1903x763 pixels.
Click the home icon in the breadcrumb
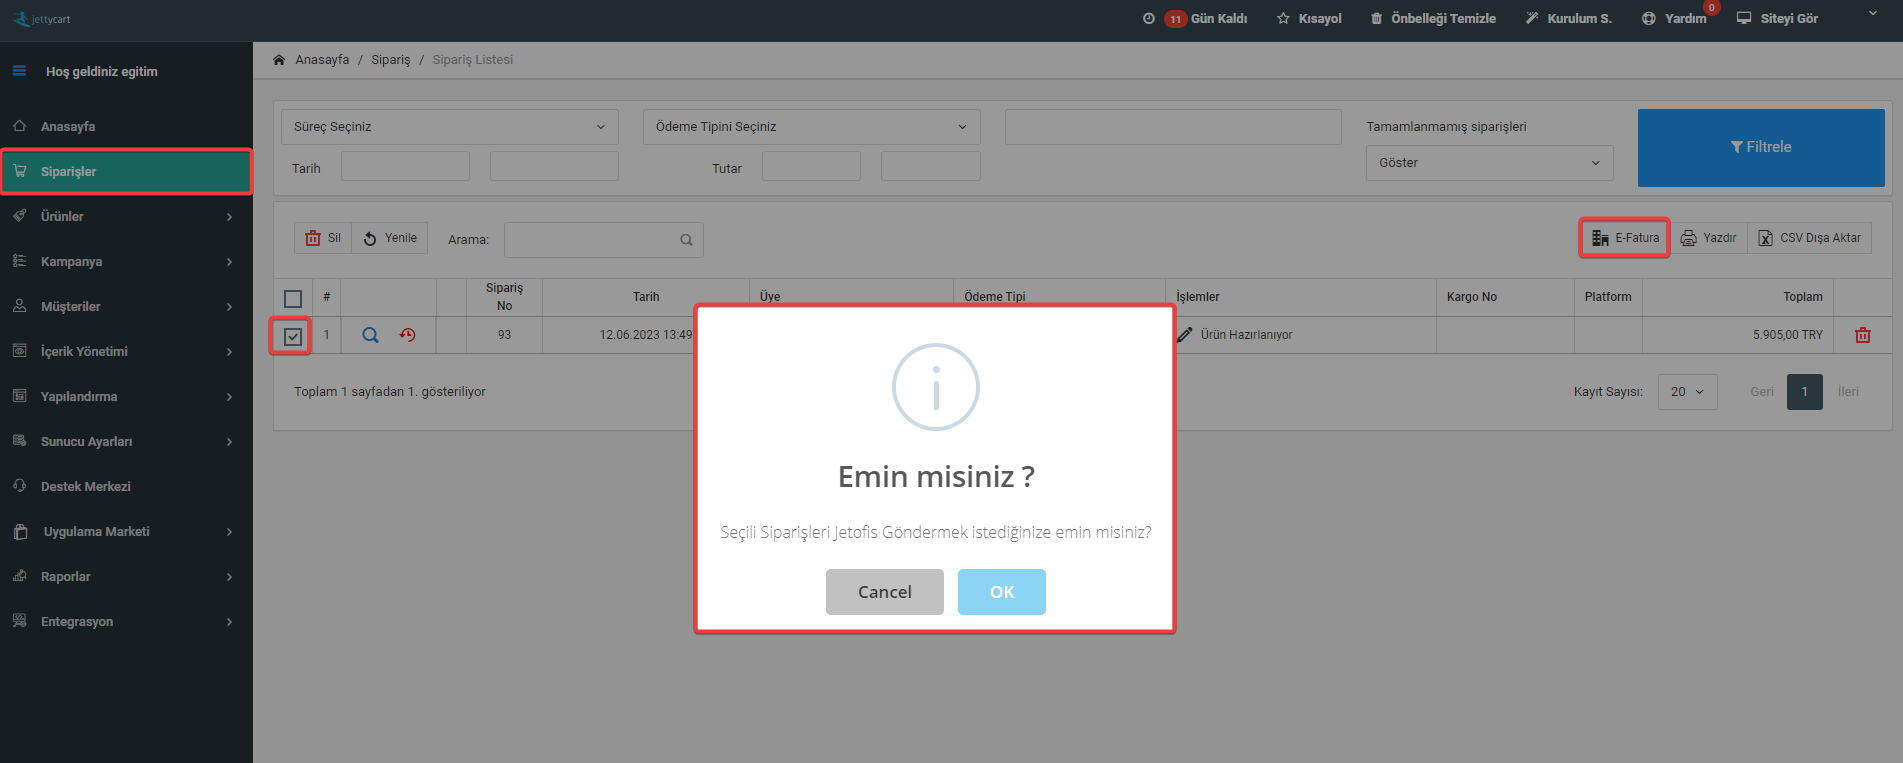(279, 60)
